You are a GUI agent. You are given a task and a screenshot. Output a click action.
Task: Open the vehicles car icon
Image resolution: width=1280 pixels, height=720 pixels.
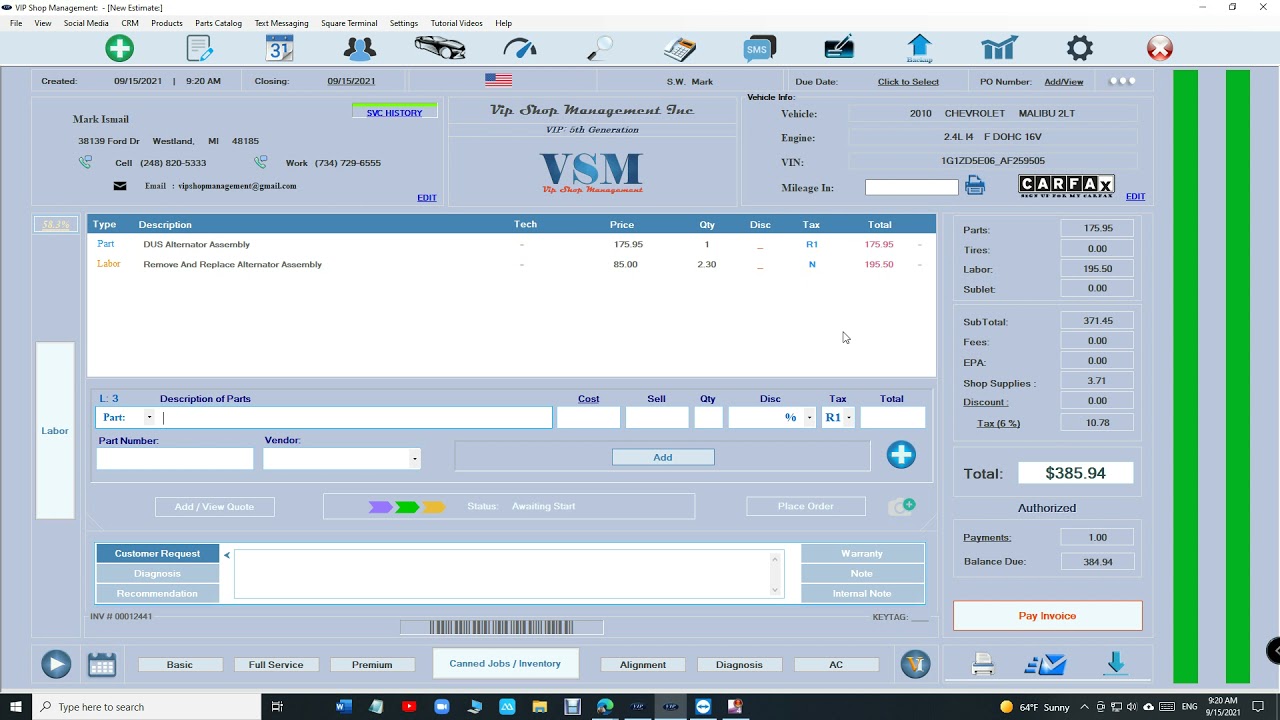[440, 48]
